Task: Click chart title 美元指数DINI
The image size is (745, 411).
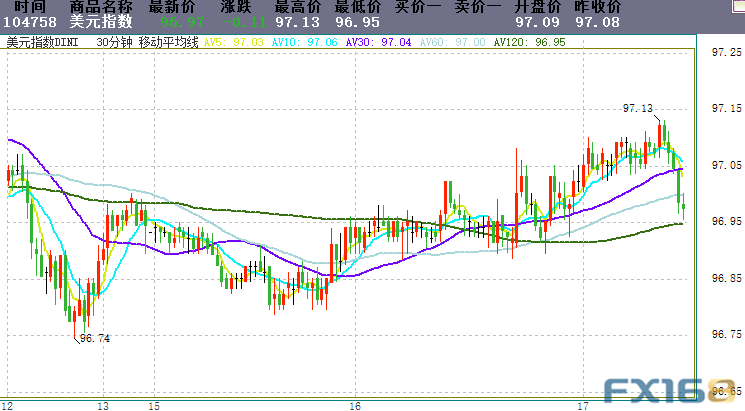Action: tap(42, 42)
